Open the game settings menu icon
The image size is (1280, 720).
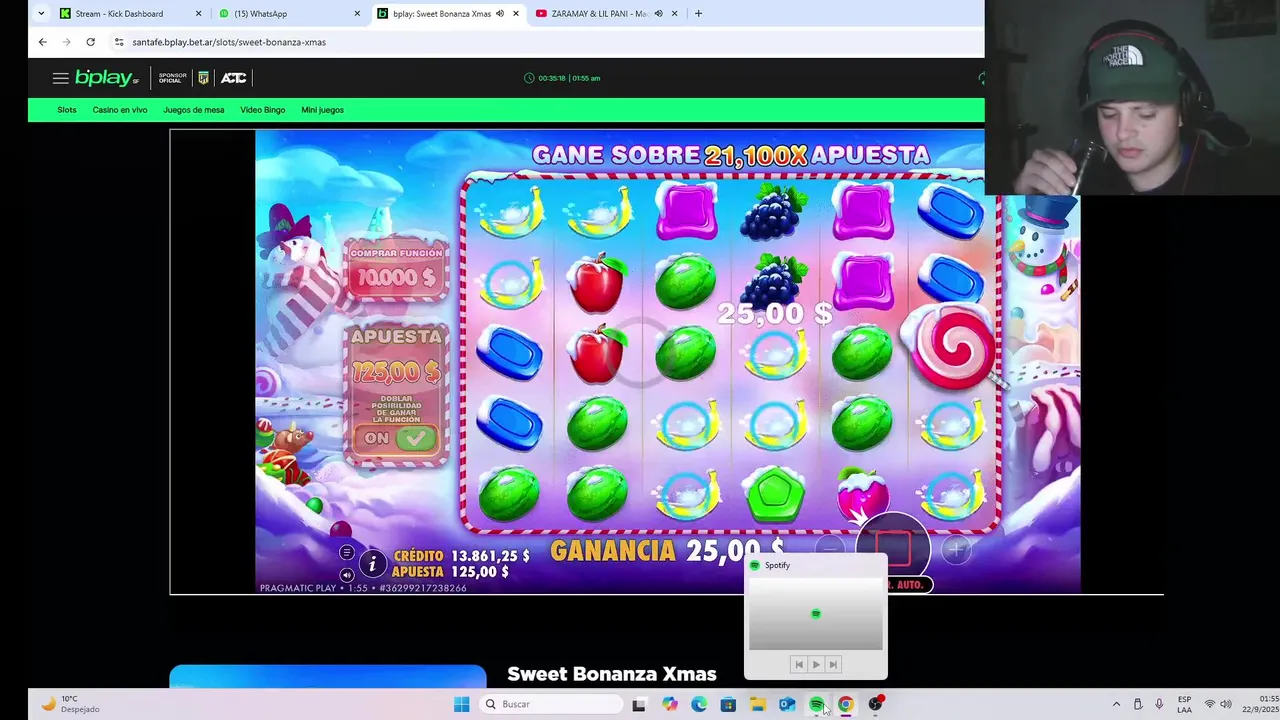(346, 553)
